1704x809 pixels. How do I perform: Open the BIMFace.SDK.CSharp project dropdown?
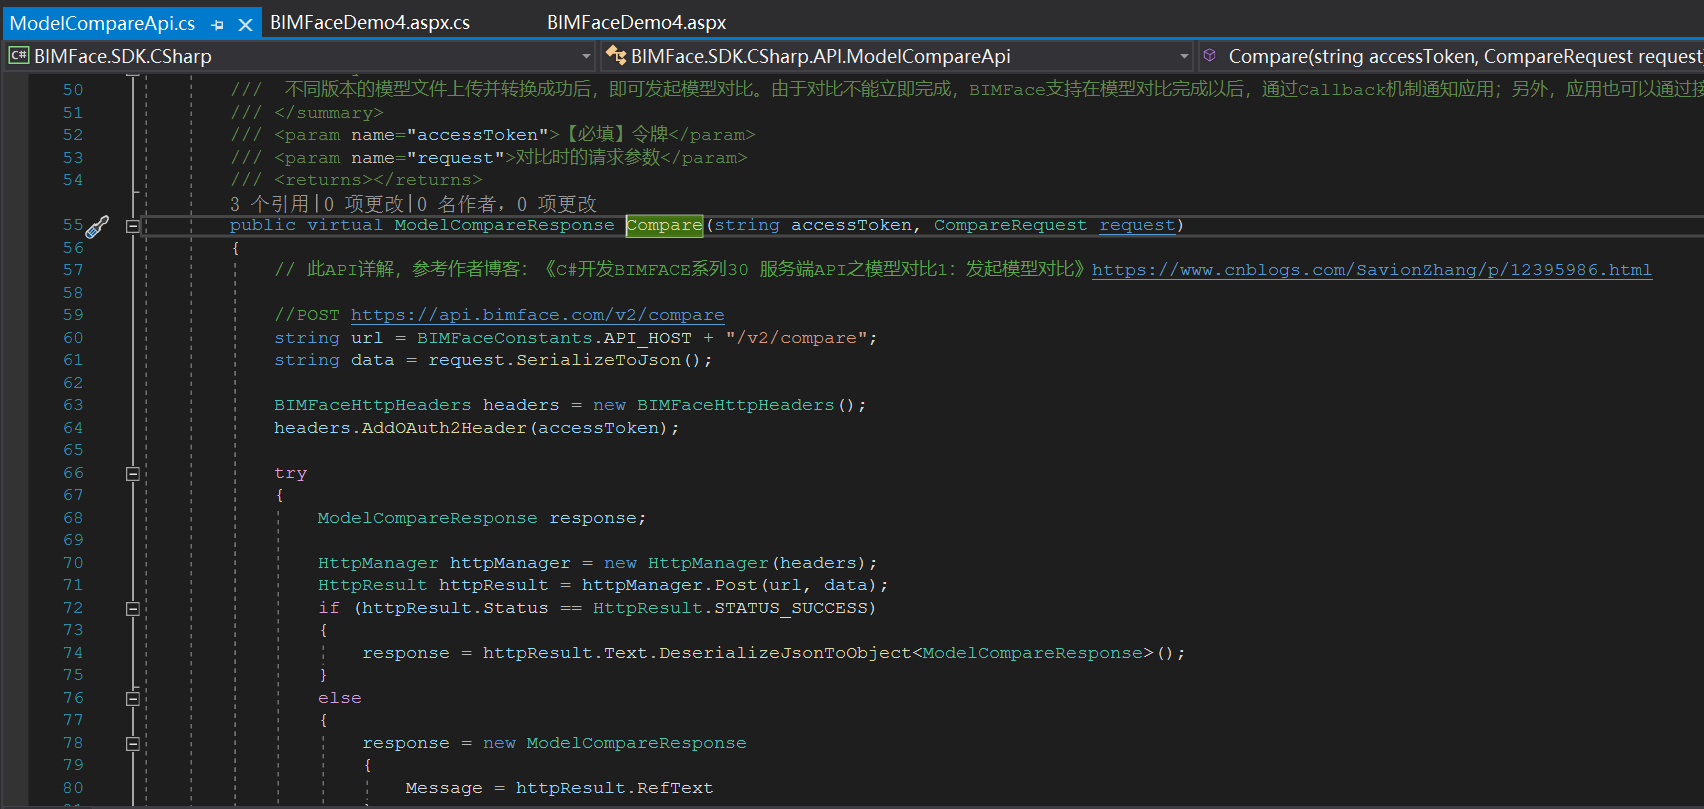[587, 56]
